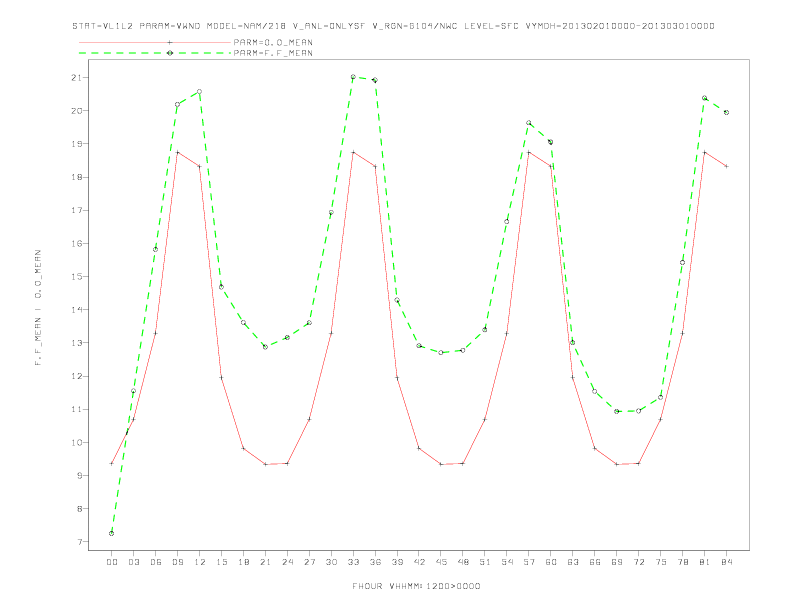Viewport: 792px width, 612px height.
Task: Click x-axis forecast hour label 78
Action: (x=682, y=562)
